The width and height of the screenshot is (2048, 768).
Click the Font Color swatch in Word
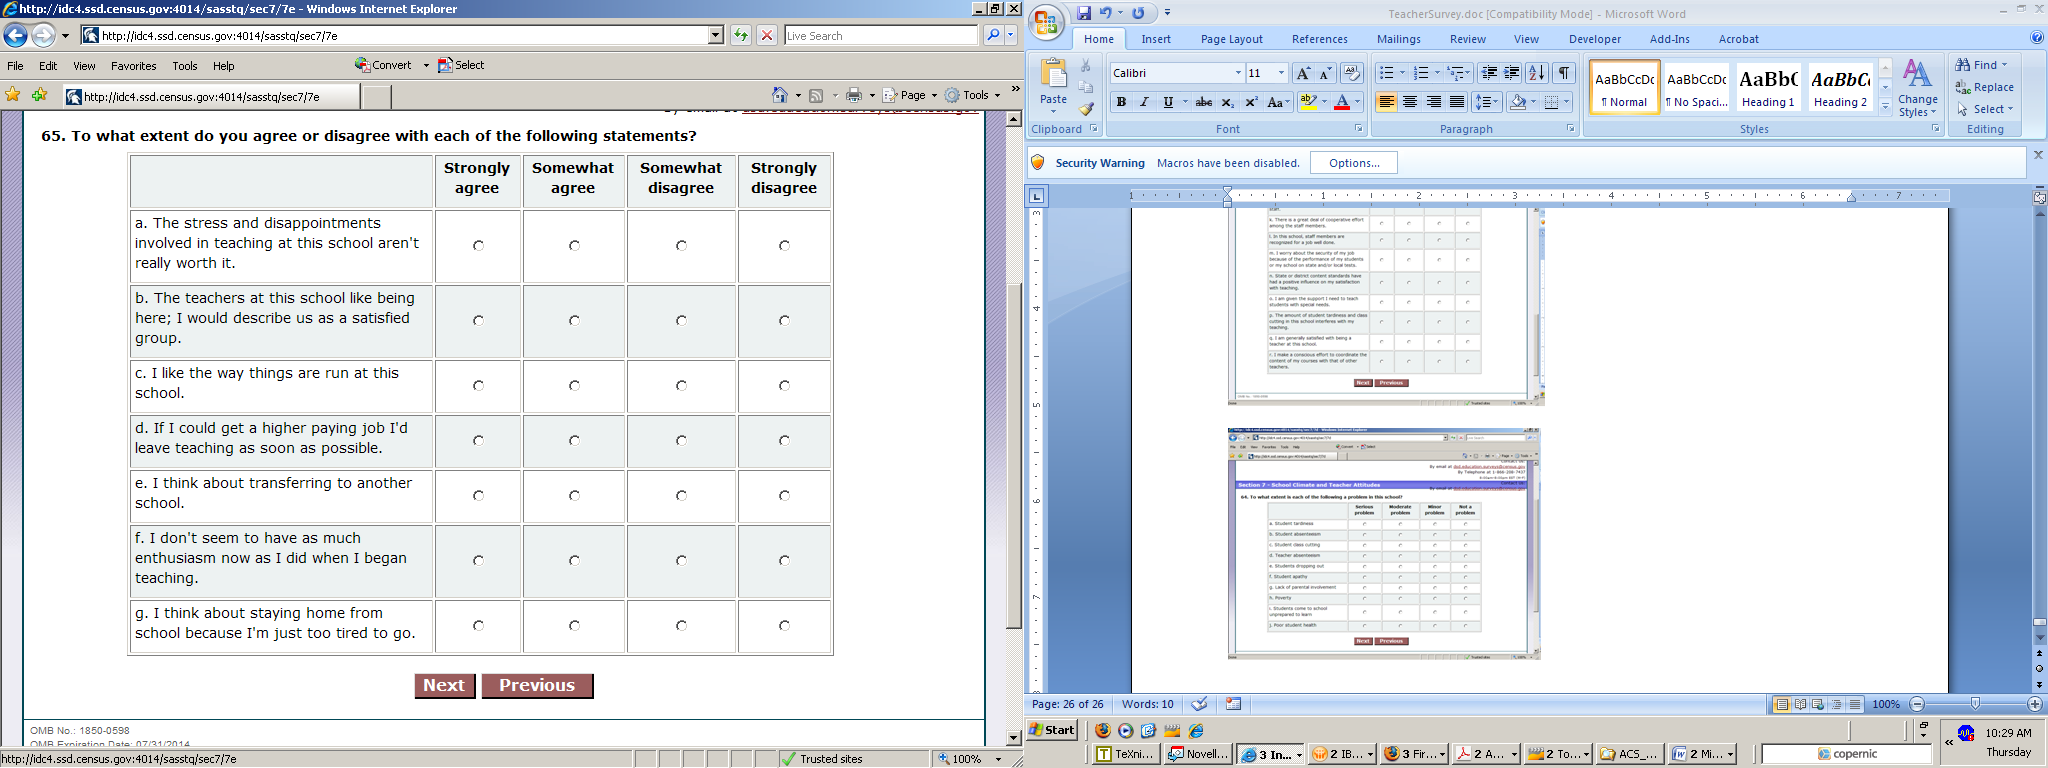1342,102
